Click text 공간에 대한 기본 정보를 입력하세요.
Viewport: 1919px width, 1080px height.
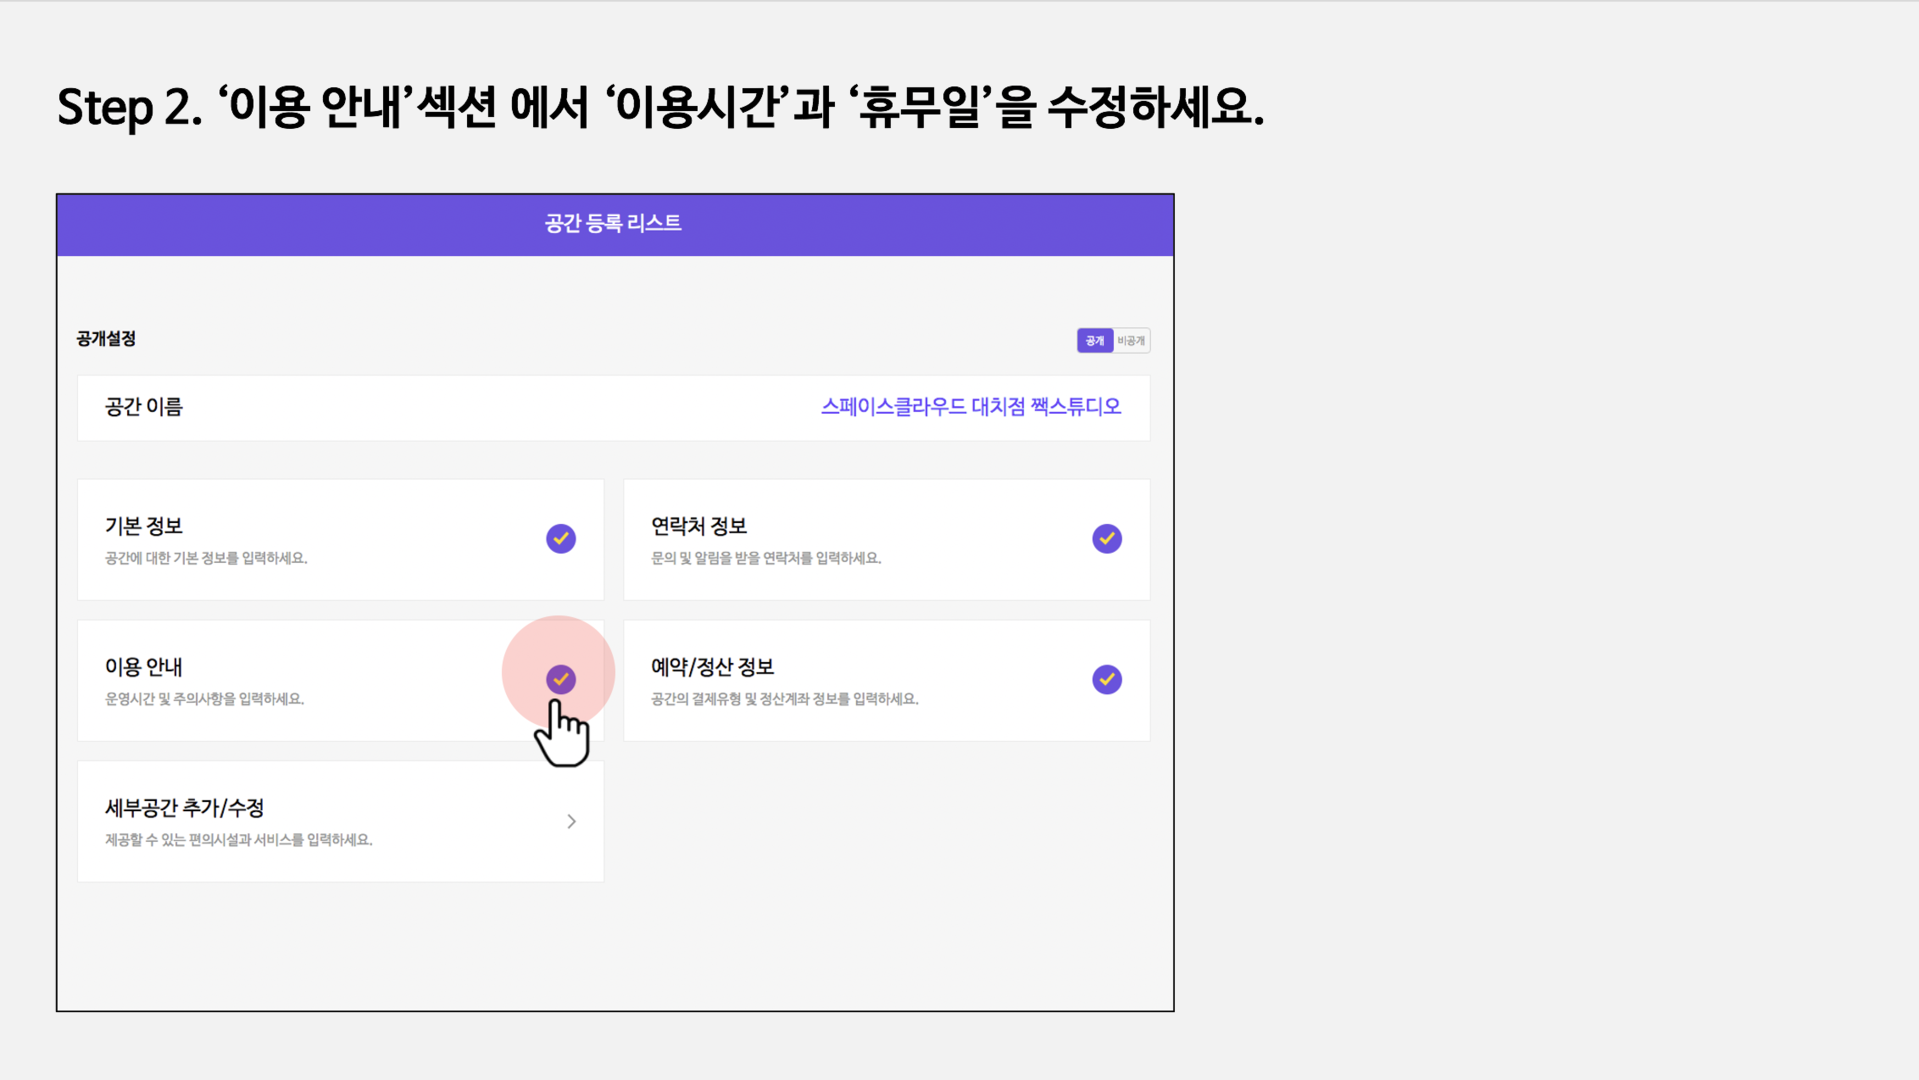coord(206,558)
